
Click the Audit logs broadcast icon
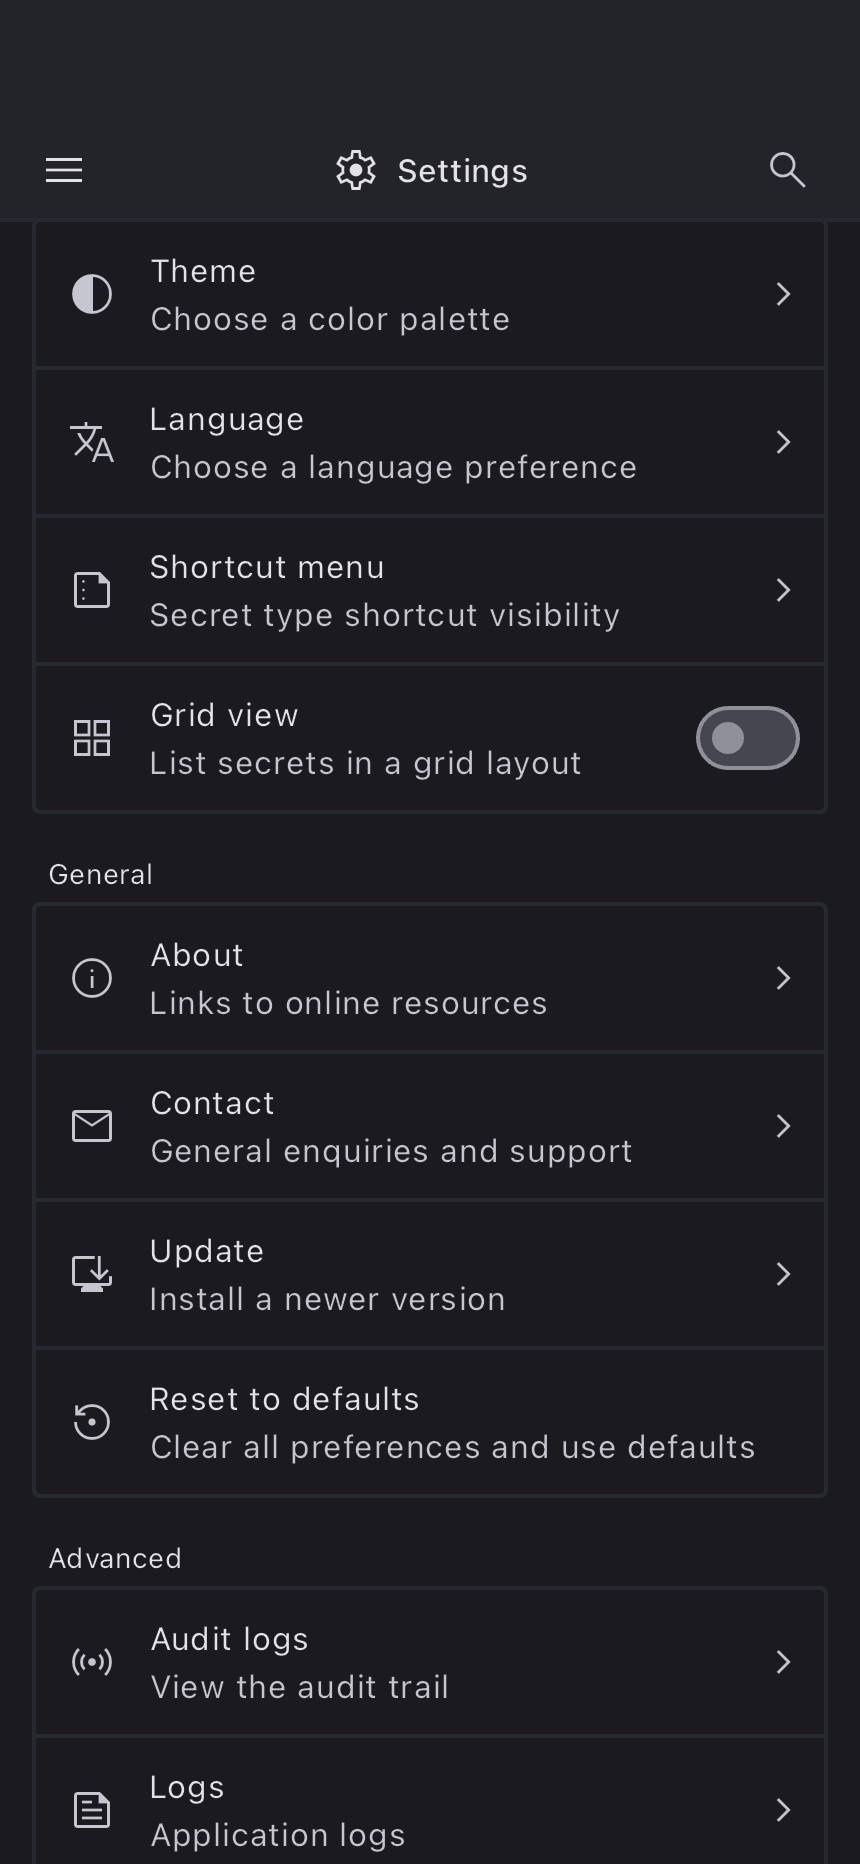(x=92, y=1662)
